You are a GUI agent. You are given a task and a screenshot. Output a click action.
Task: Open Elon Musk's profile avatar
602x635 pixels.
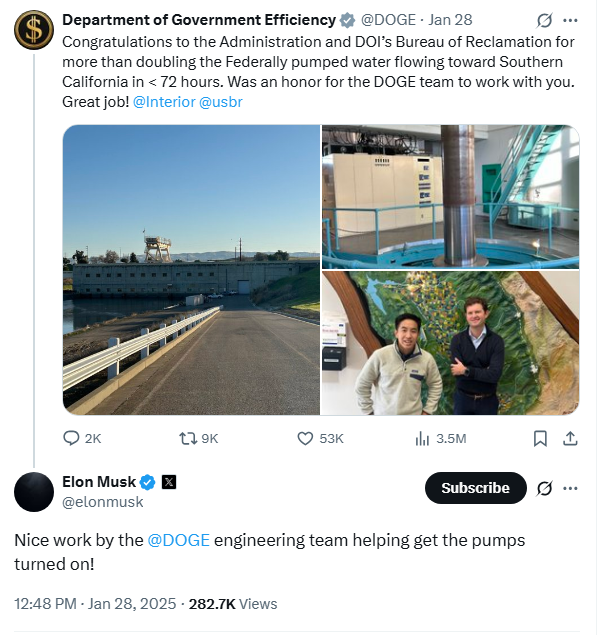(34, 491)
